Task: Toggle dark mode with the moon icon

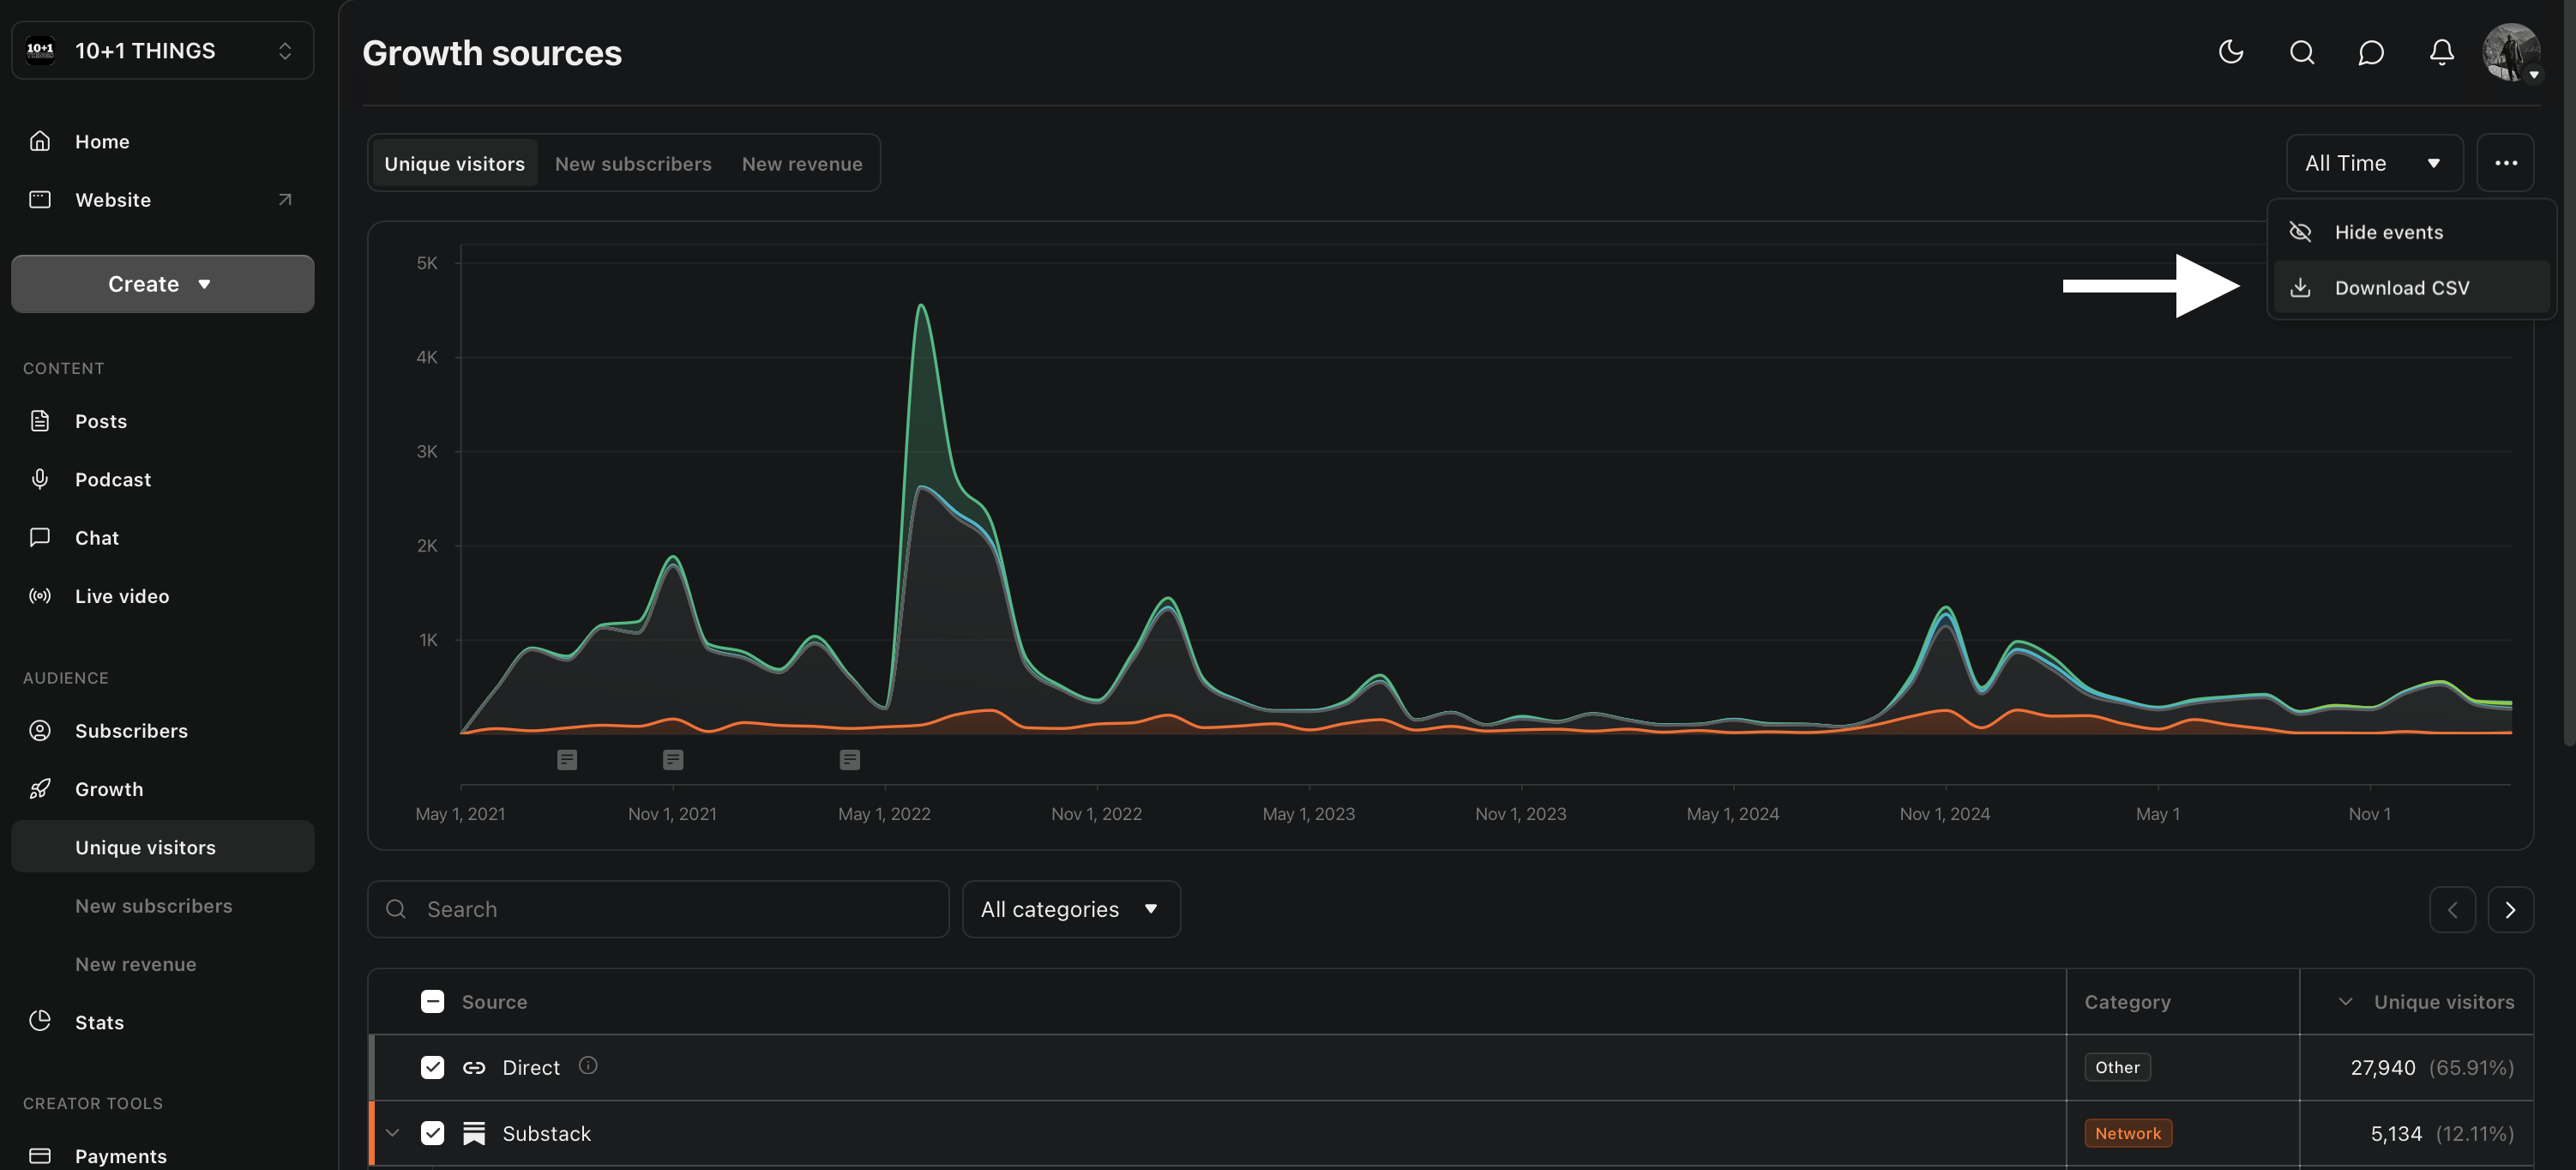Action: (x=2230, y=52)
